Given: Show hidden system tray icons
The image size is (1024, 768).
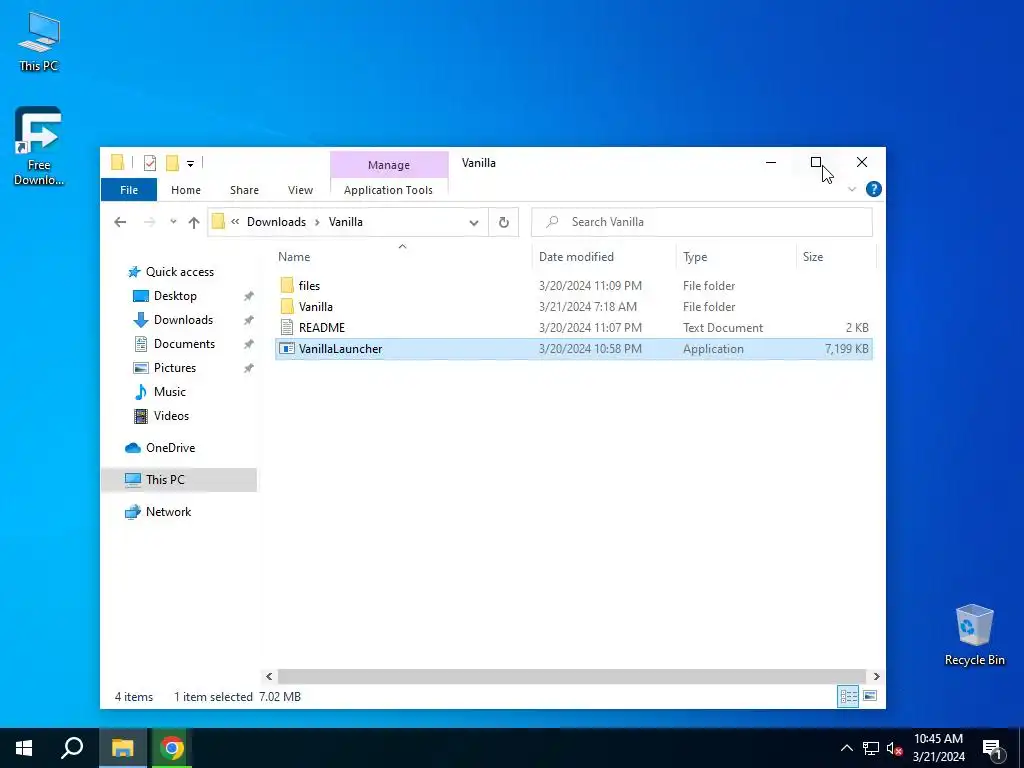Looking at the screenshot, I should pyautogui.click(x=846, y=748).
